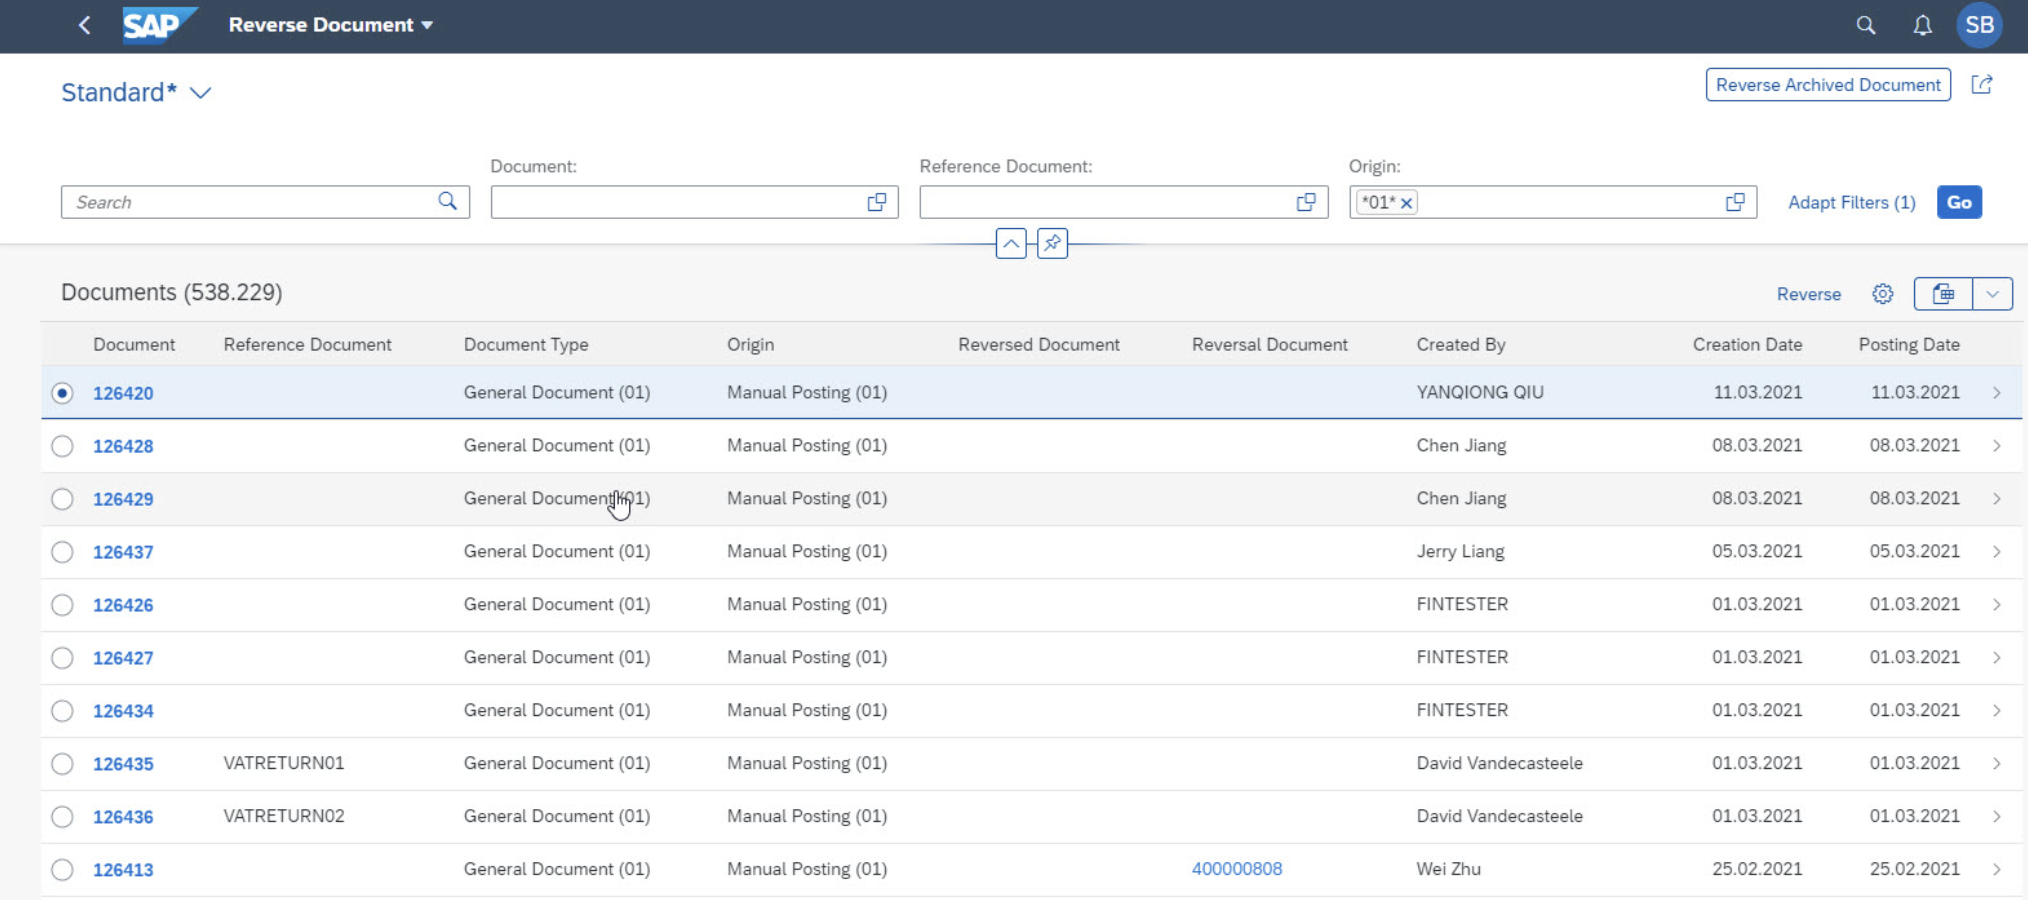Click the magnifier icon in the Search field
This screenshot has width=2028, height=900.
click(447, 202)
